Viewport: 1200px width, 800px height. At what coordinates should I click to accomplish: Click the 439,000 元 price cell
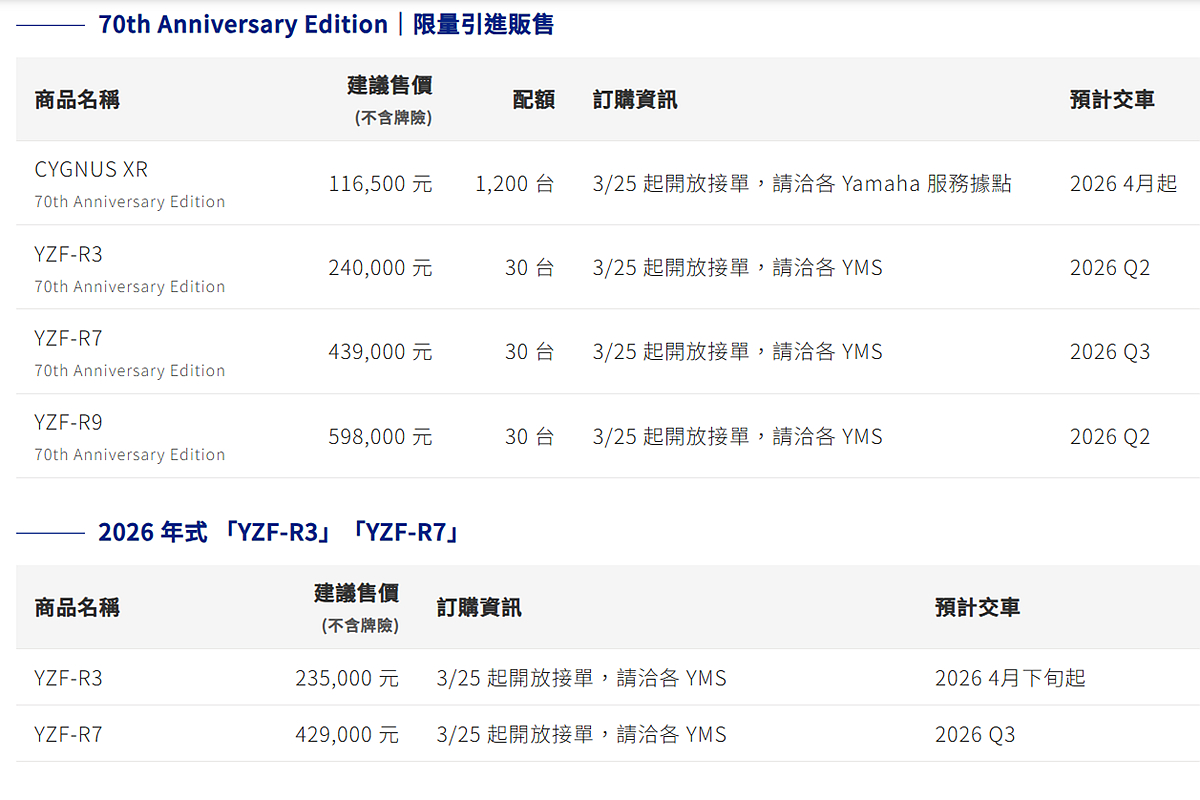[380, 352]
